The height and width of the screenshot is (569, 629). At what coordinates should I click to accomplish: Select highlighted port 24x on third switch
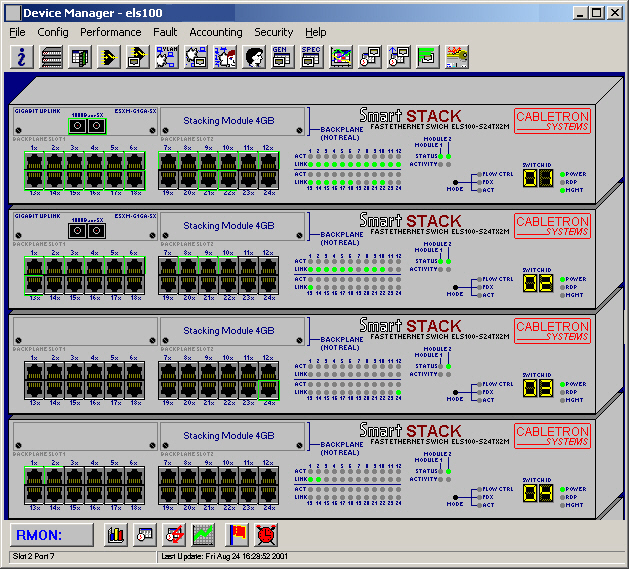click(268, 389)
